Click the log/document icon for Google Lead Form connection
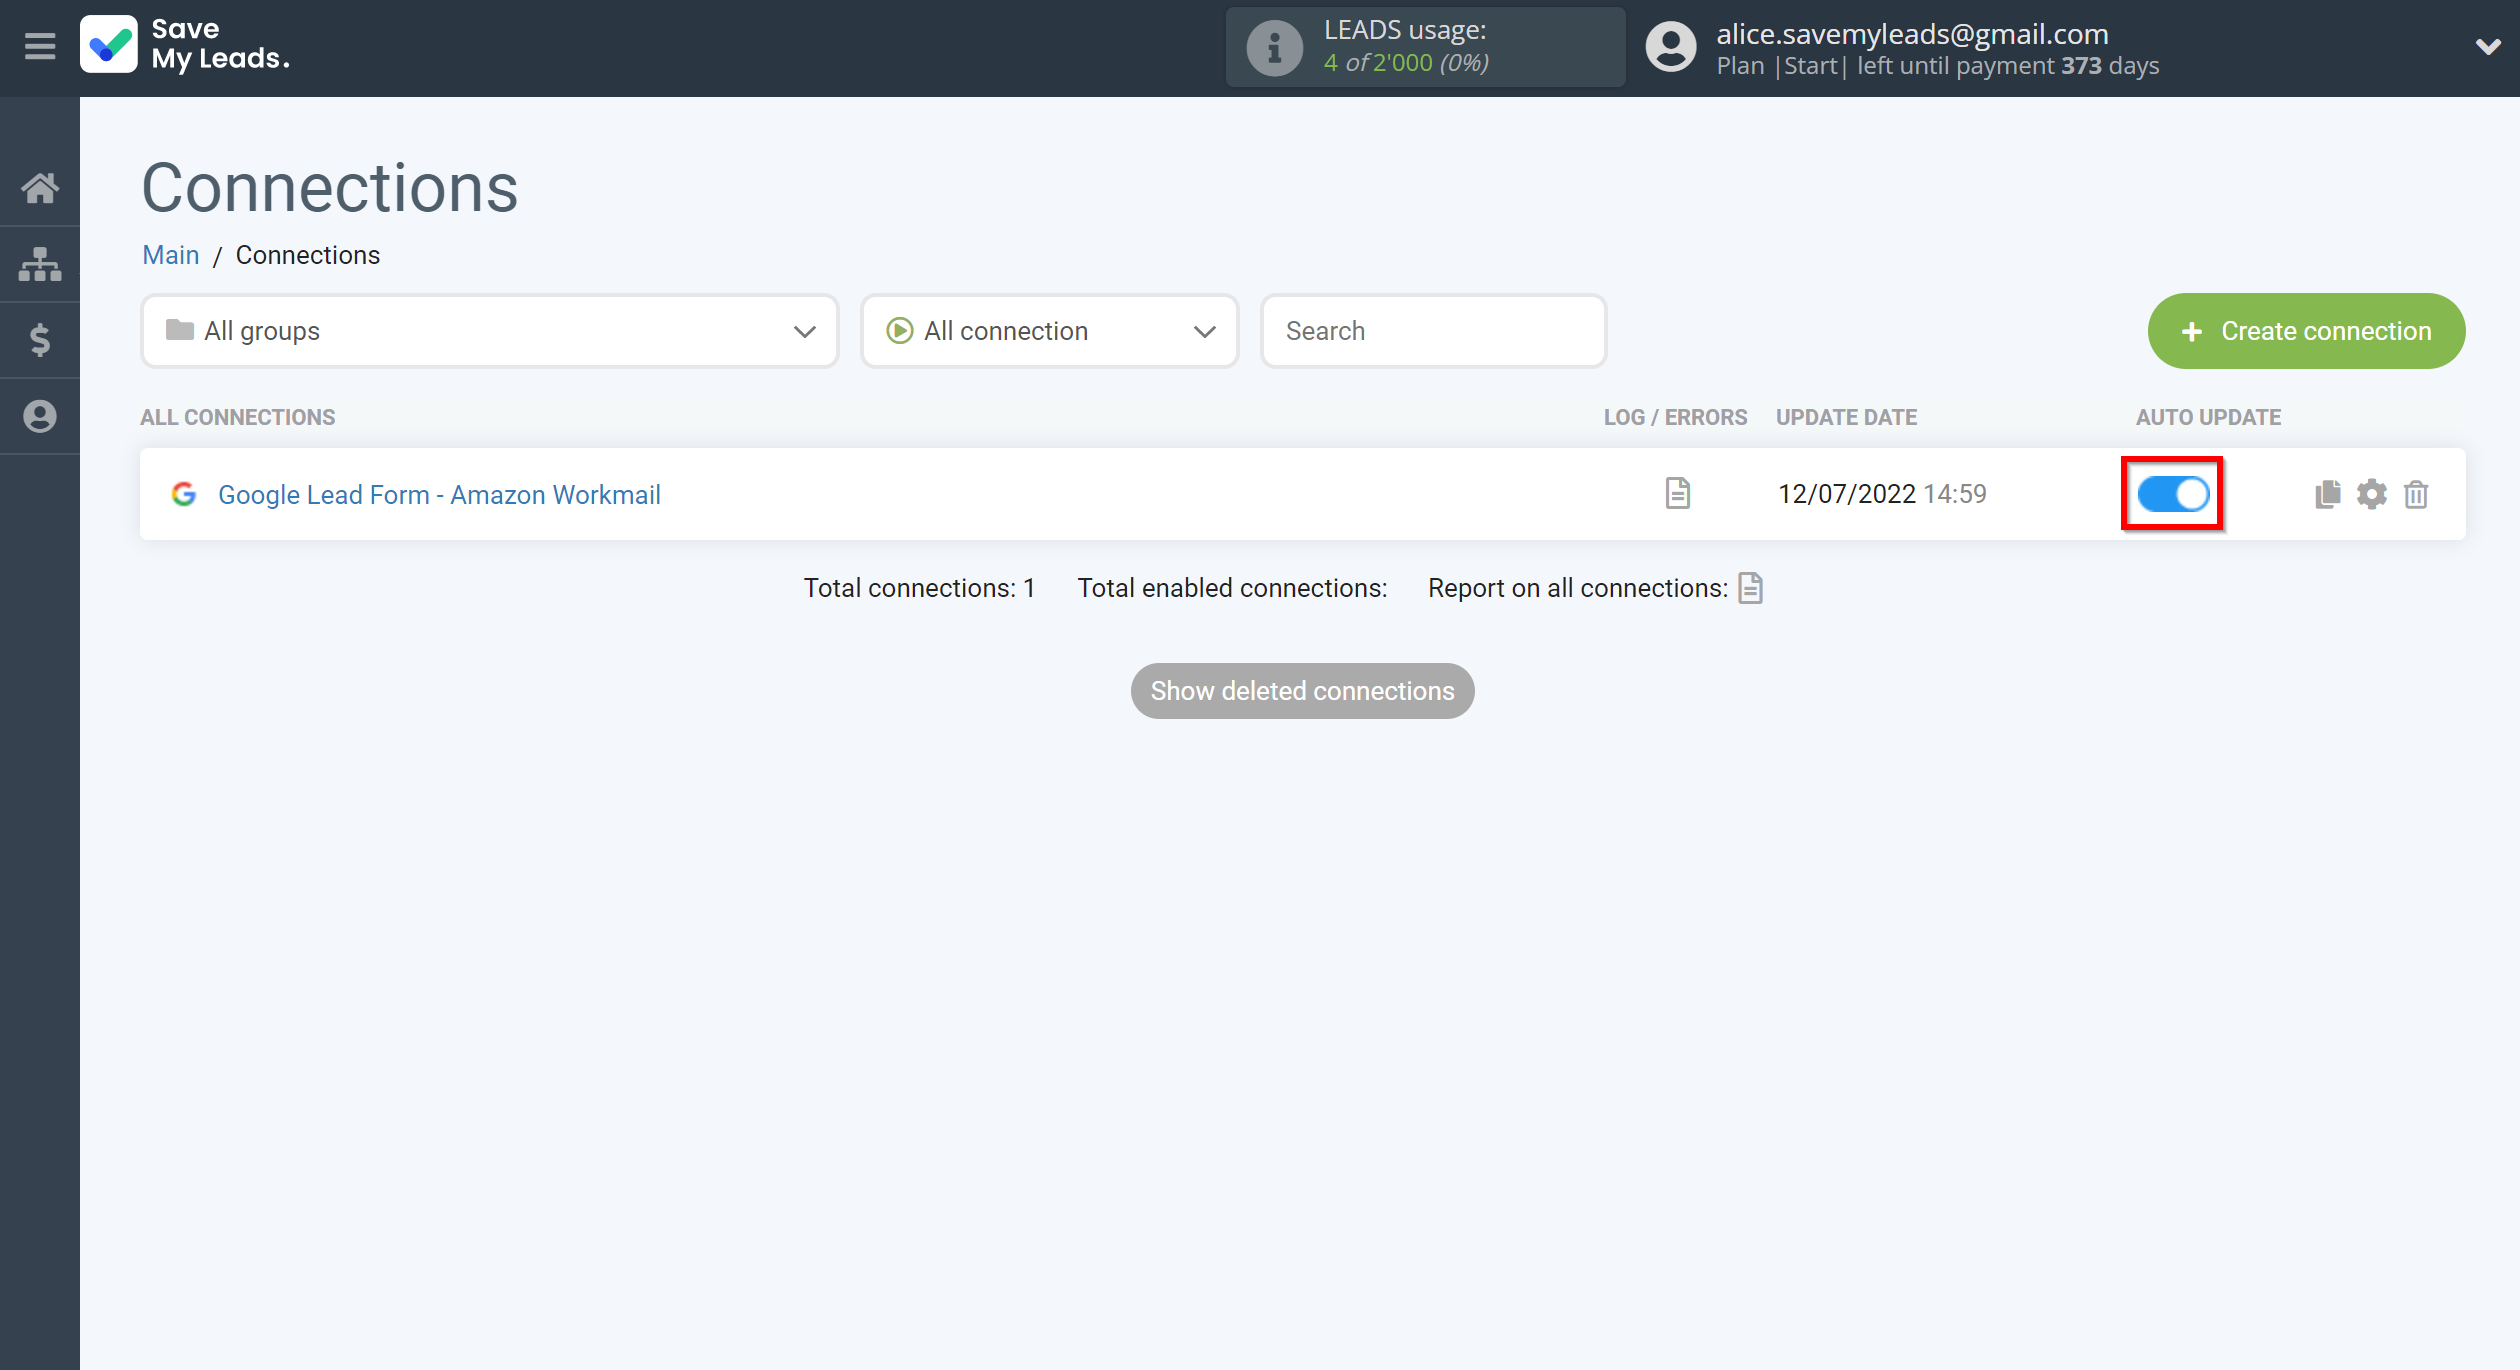The height and width of the screenshot is (1370, 2520). click(x=1677, y=491)
